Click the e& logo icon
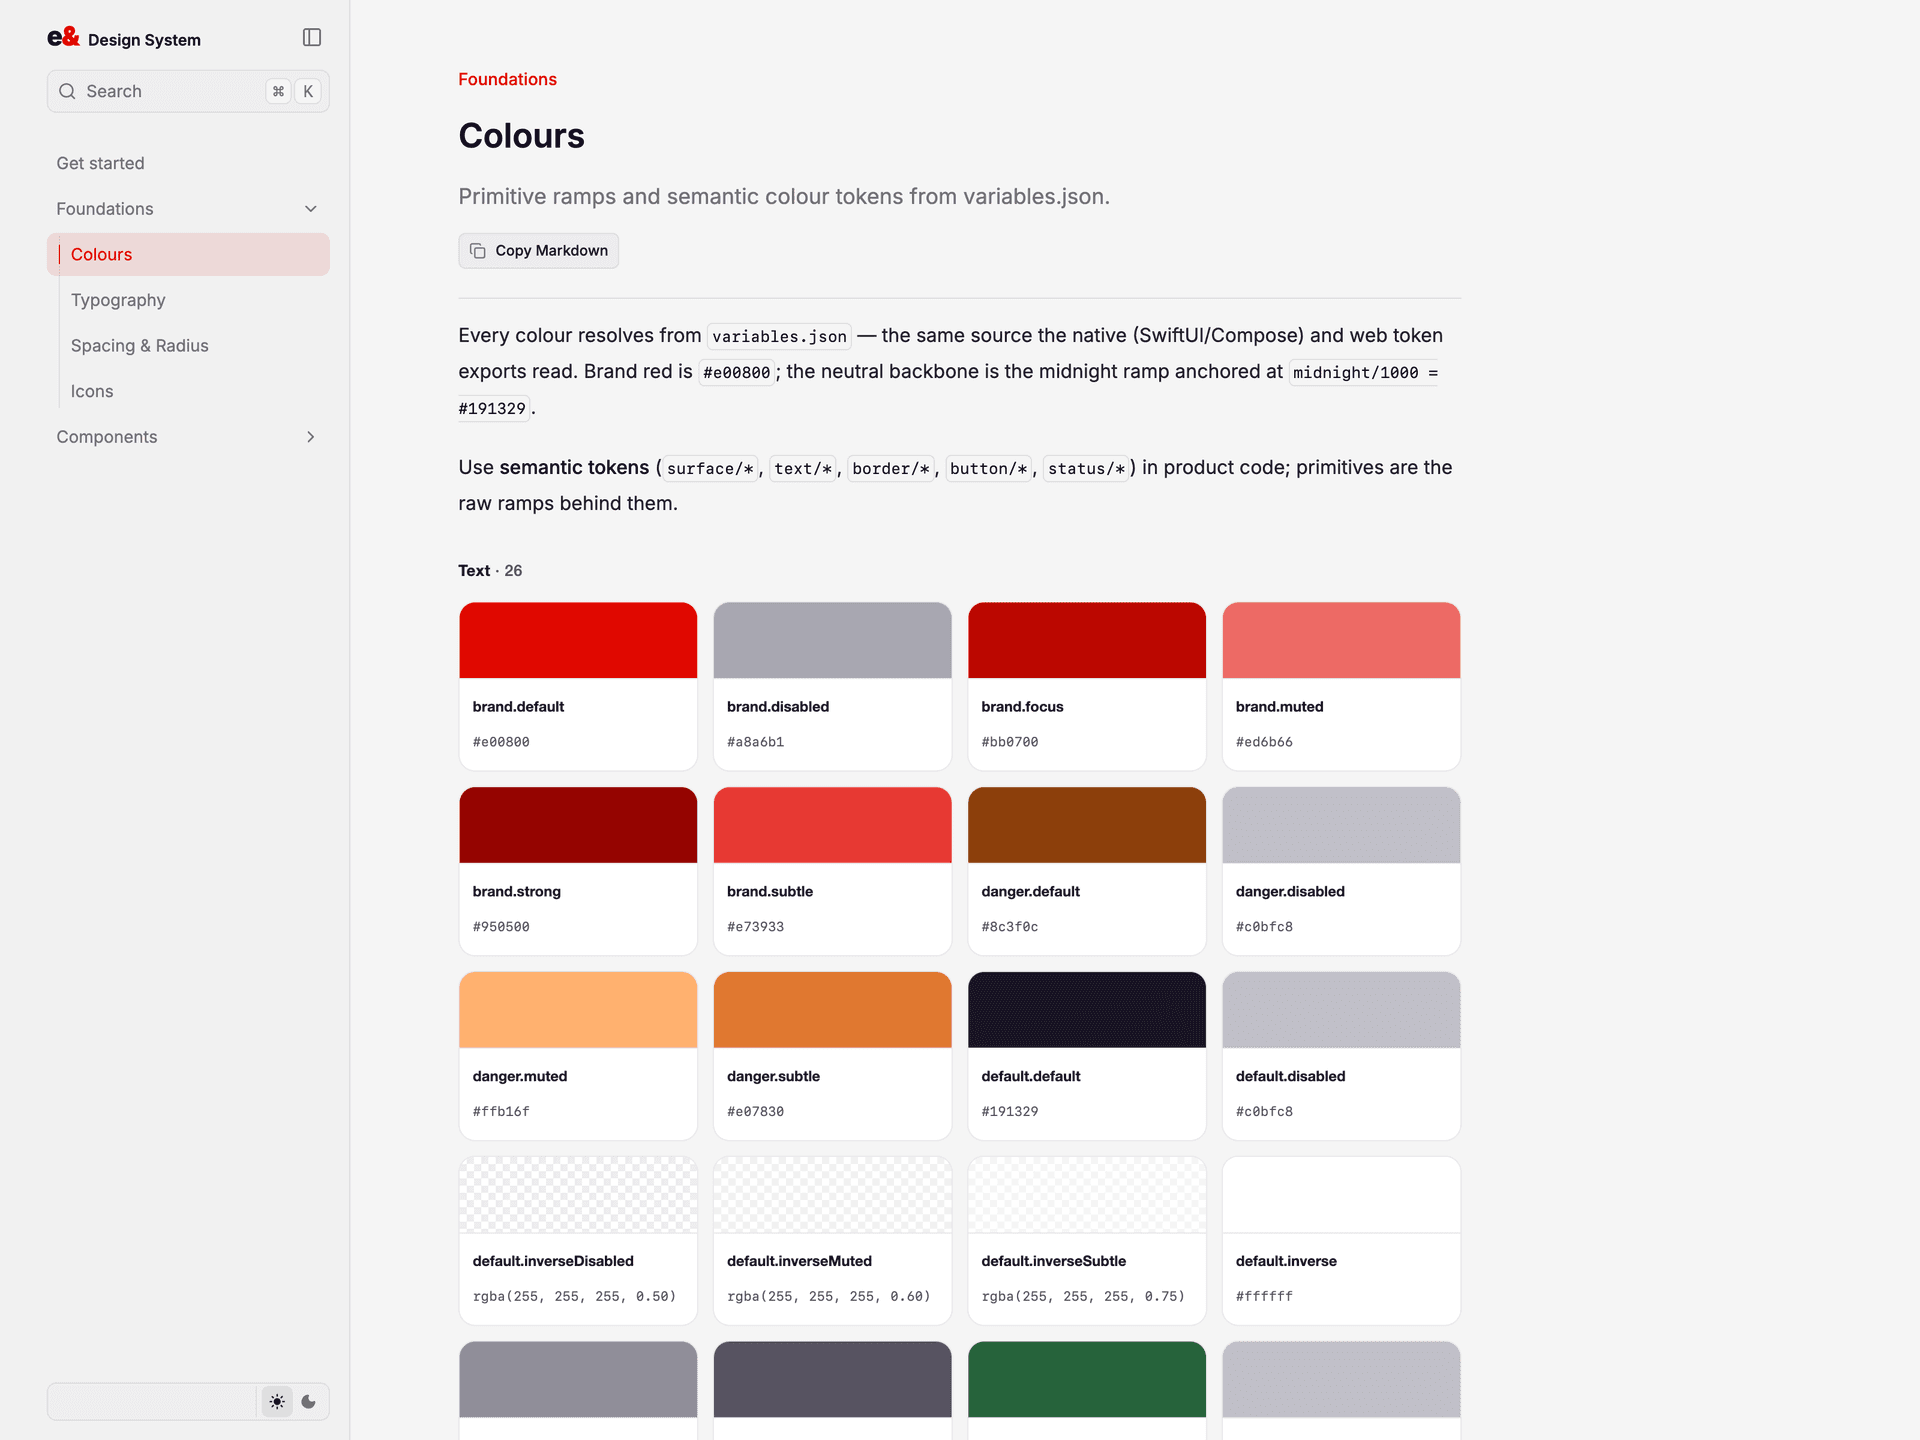The height and width of the screenshot is (1440, 1920). (x=63, y=38)
